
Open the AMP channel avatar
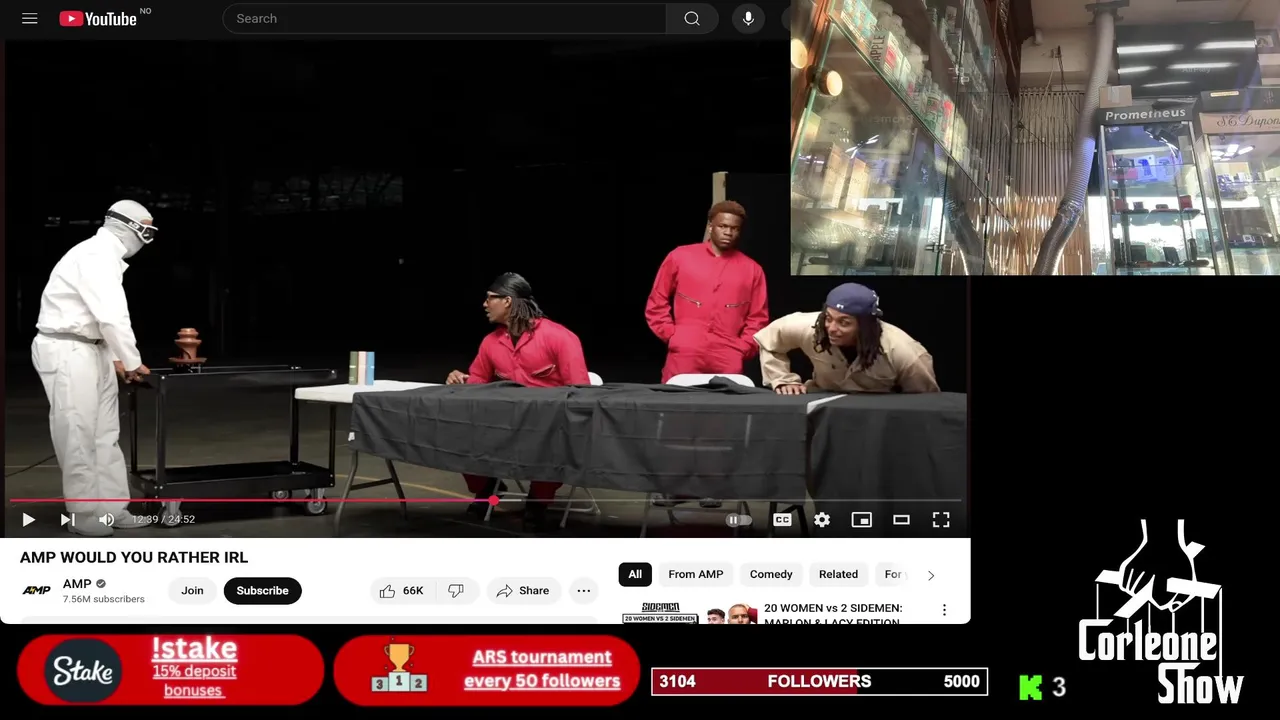(37, 591)
